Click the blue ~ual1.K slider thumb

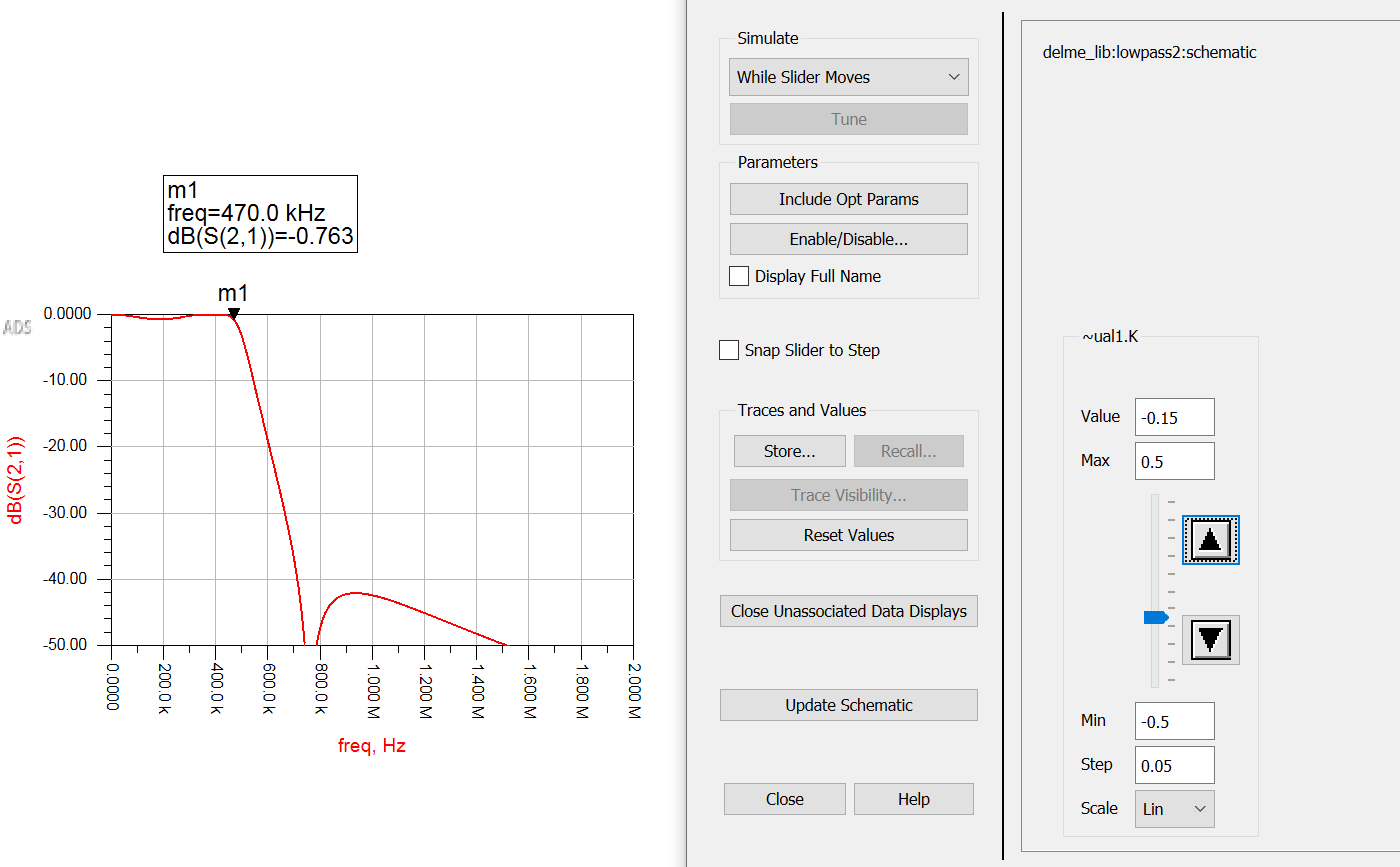pyautogui.click(x=1156, y=618)
